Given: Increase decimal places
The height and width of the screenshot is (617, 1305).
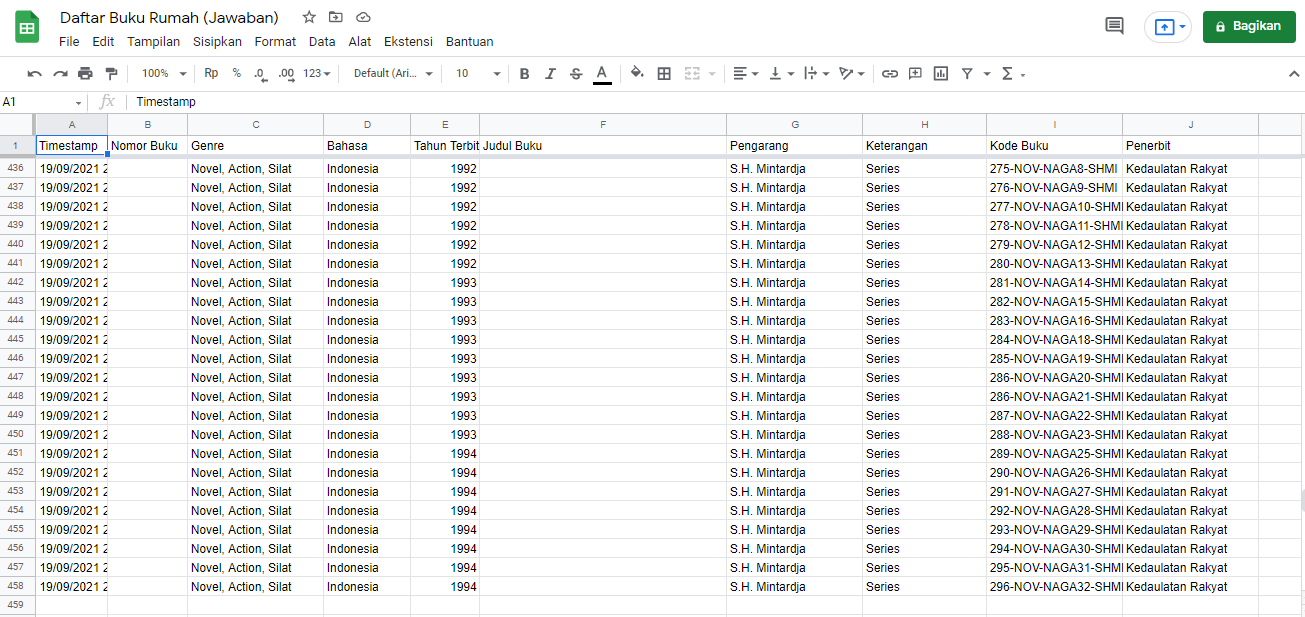Looking at the screenshot, I should point(286,74).
